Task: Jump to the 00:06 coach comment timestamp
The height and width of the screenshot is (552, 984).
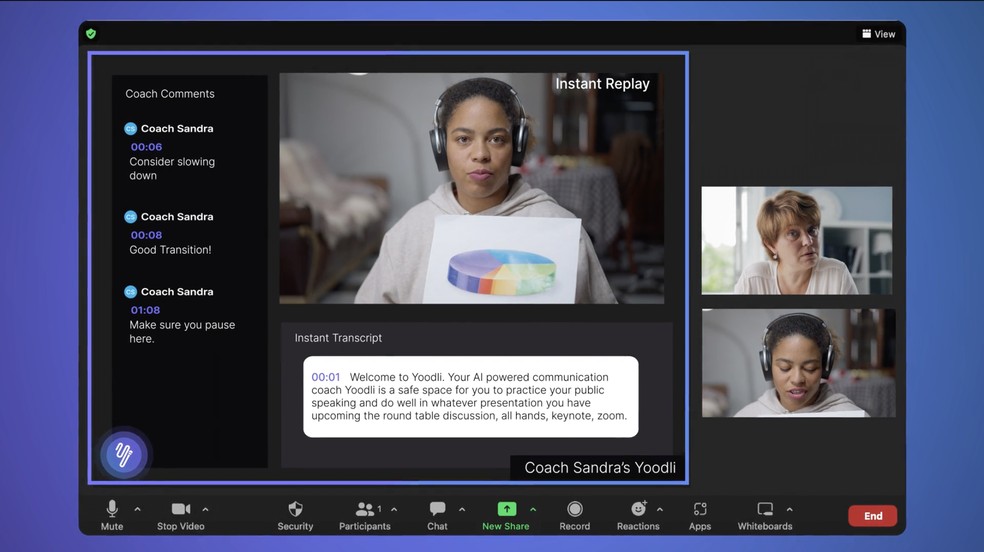Action: pyautogui.click(x=146, y=147)
